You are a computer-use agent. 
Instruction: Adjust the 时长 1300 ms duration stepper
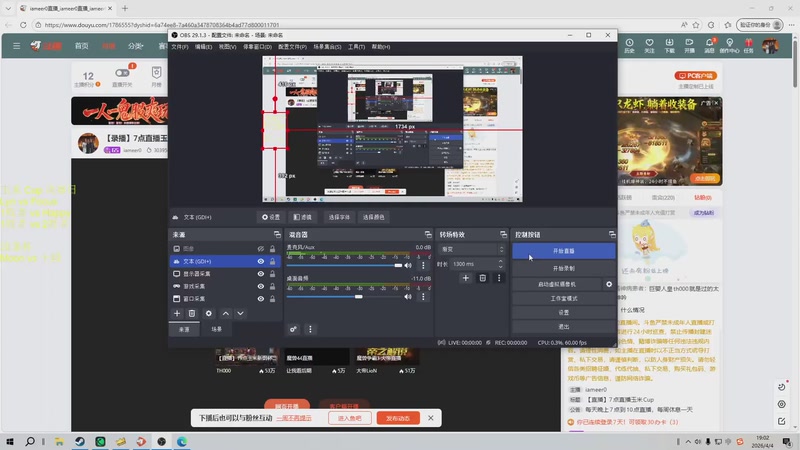501,264
